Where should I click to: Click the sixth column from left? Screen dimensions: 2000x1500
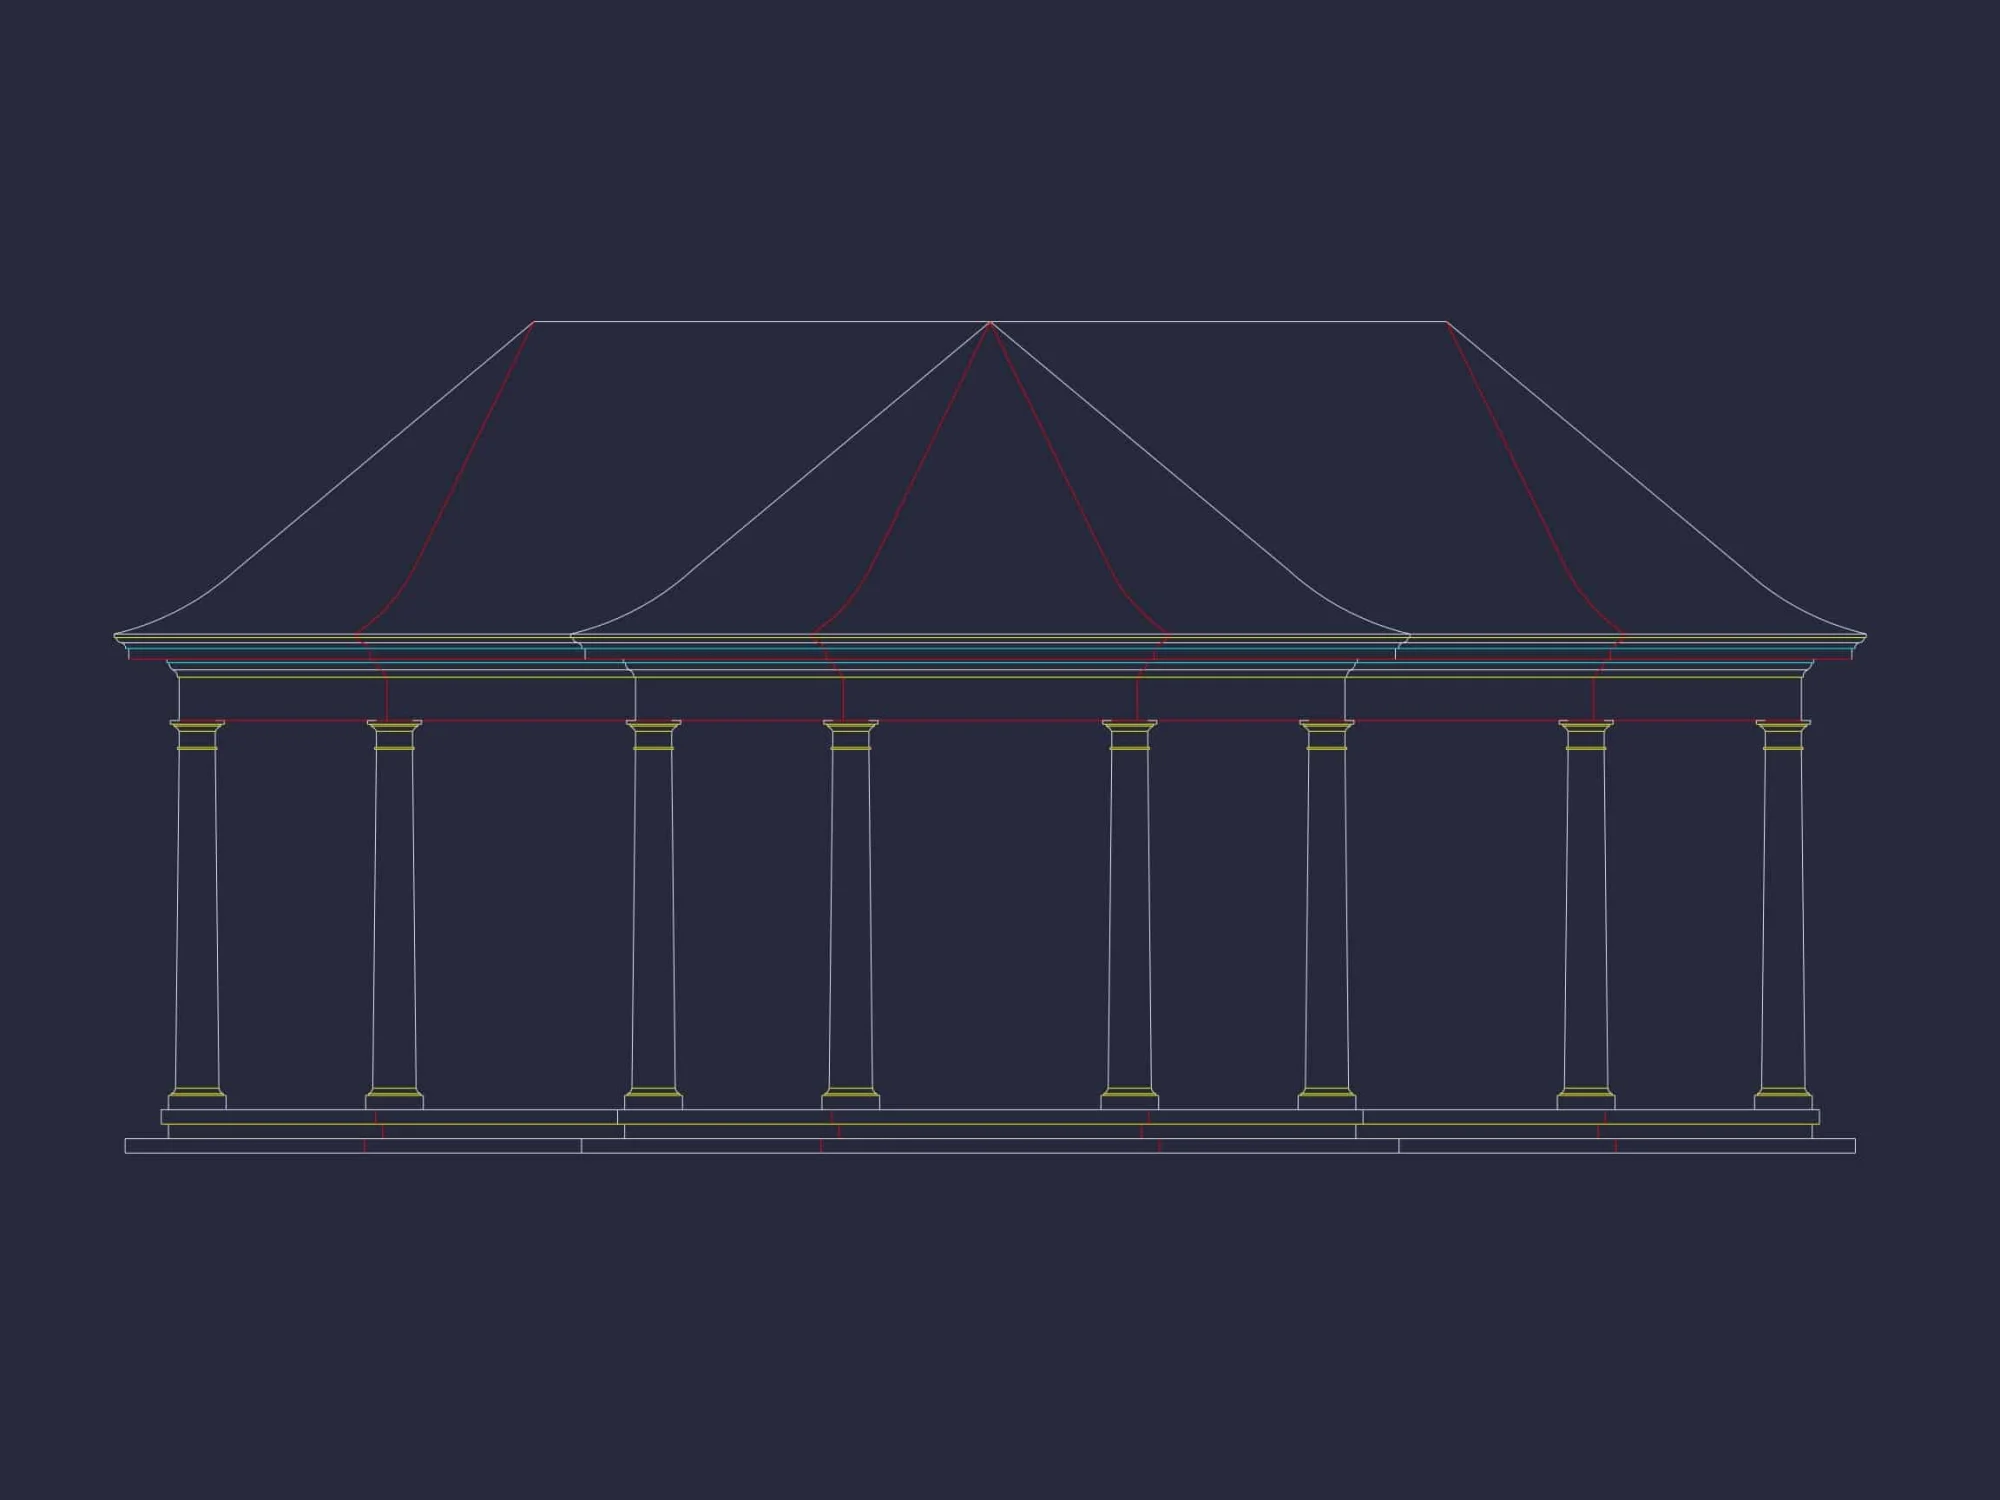[1326, 920]
